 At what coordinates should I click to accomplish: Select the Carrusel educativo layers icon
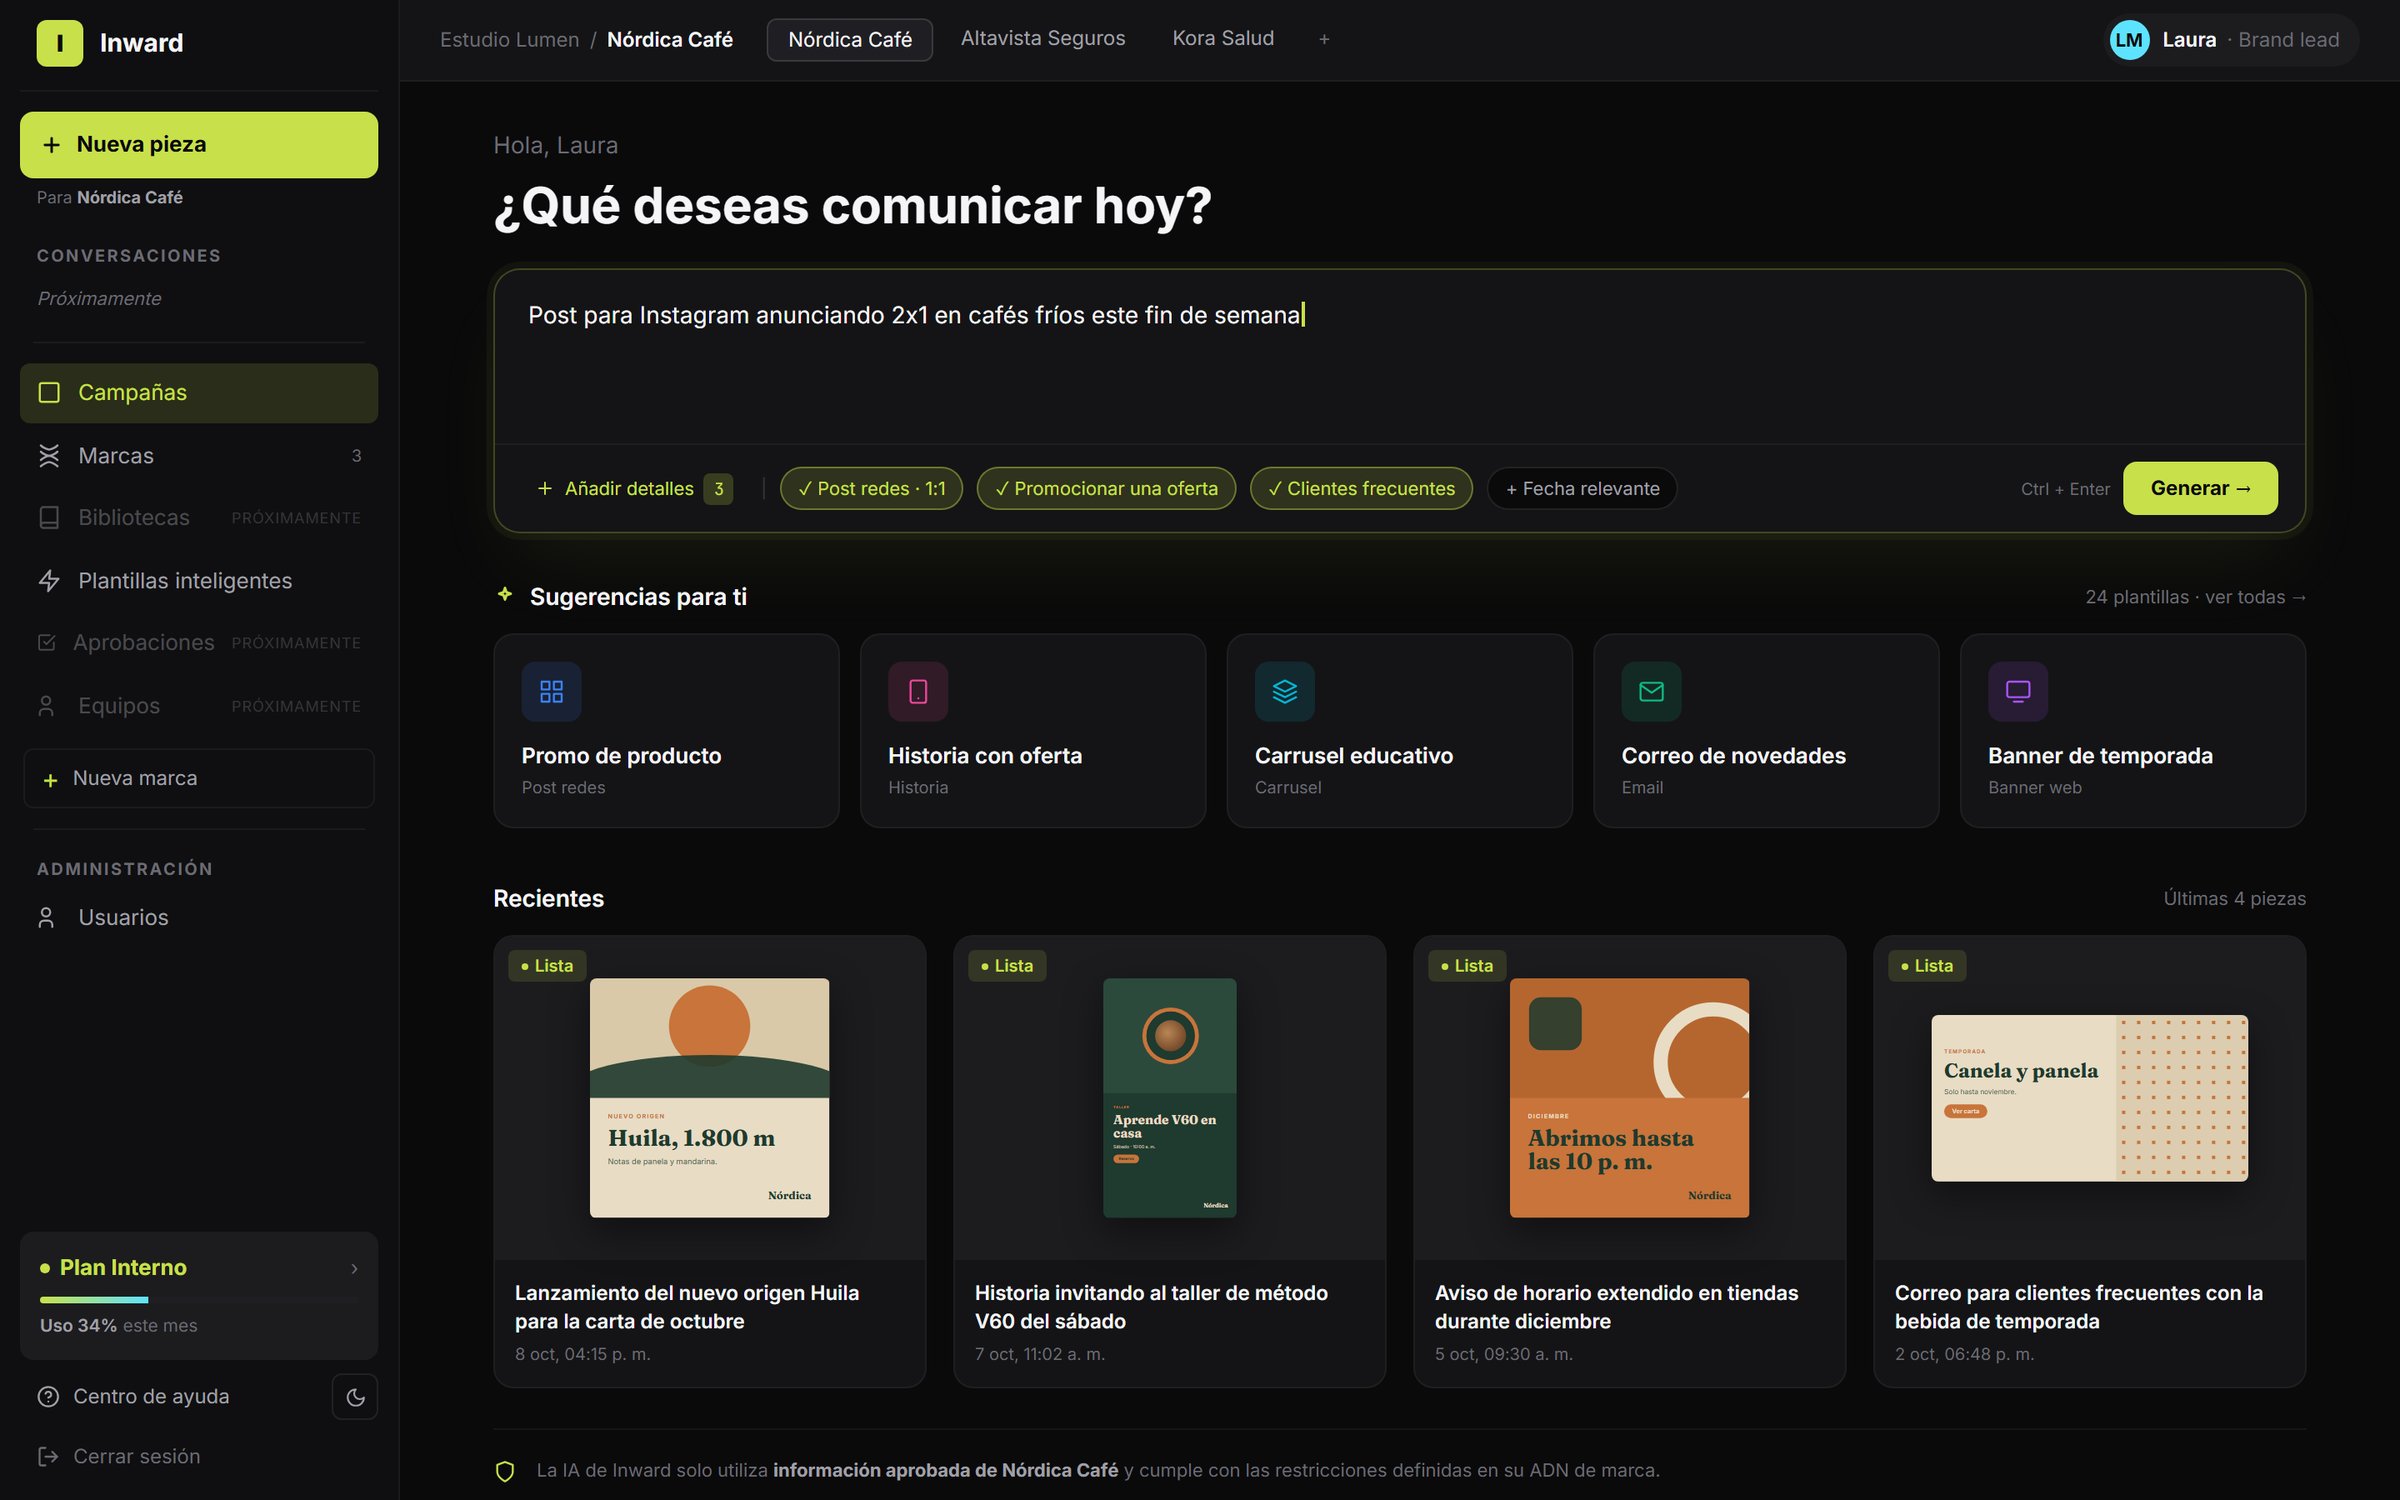click(1285, 691)
